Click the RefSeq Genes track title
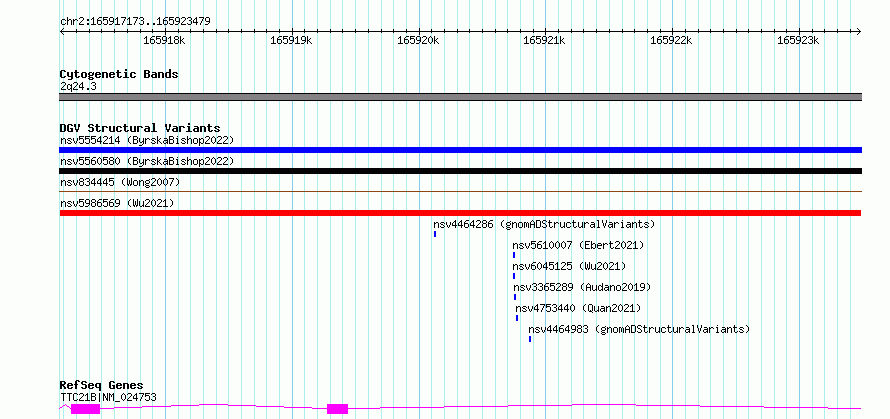The height and width of the screenshot is (419, 890). tap(102, 386)
